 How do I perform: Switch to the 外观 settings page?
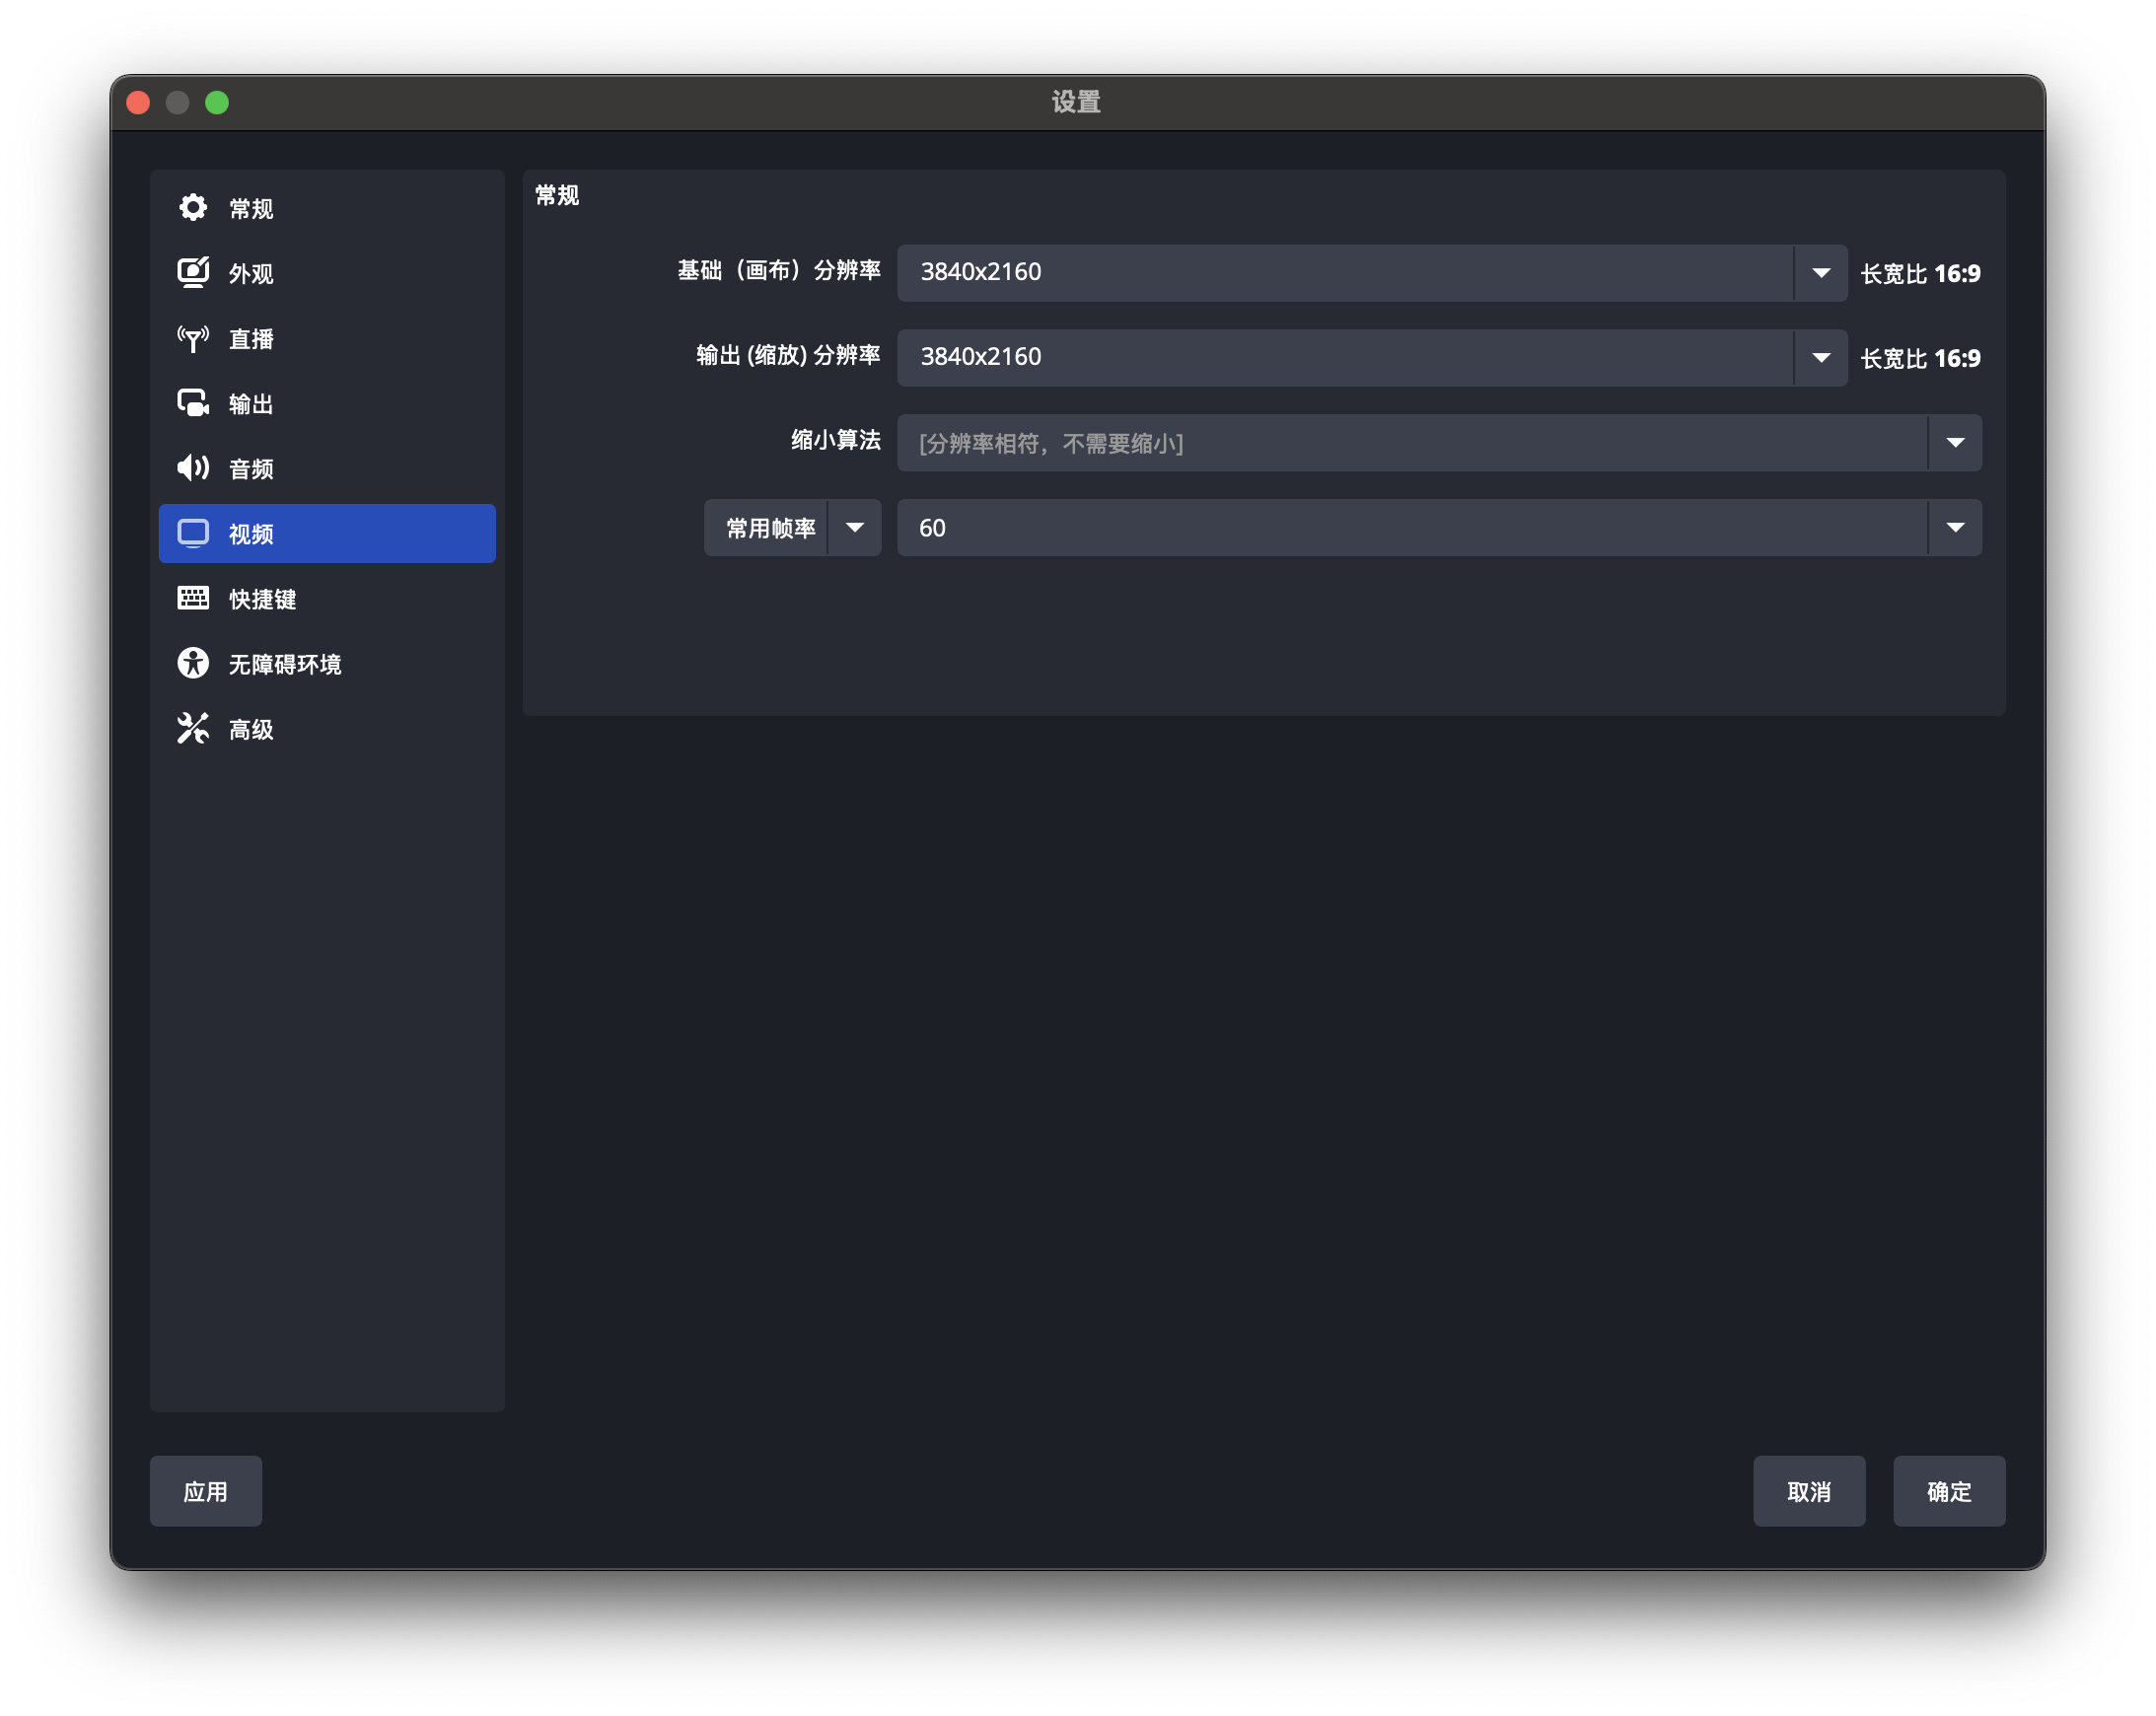point(326,273)
